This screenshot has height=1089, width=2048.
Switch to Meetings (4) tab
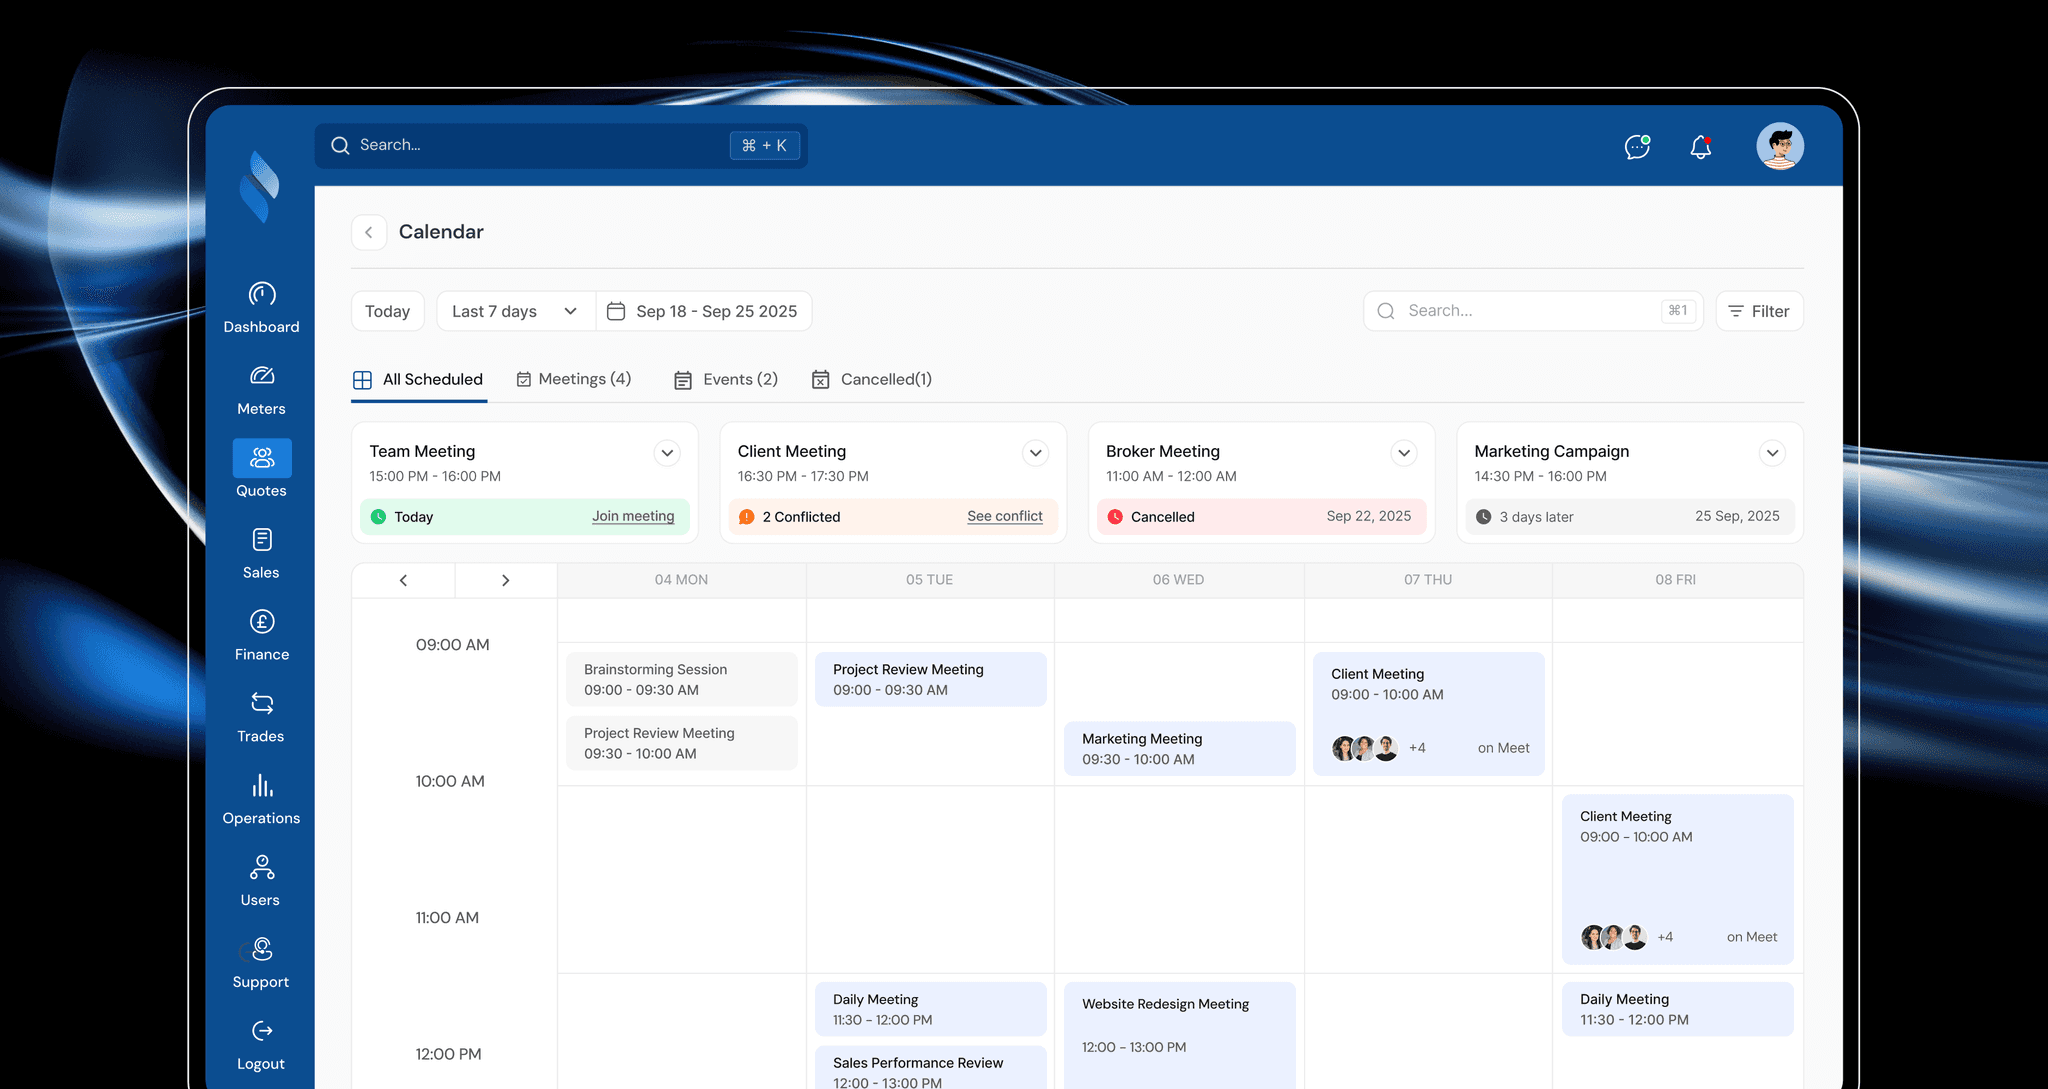click(x=574, y=379)
